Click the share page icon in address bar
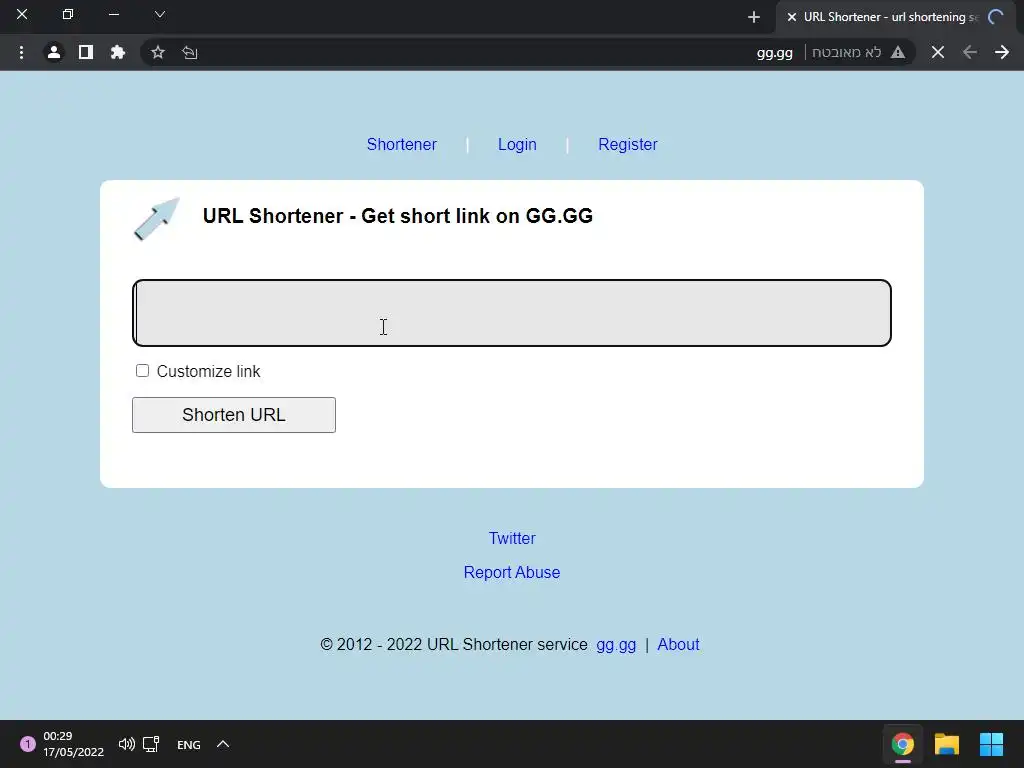This screenshot has width=1024, height=768. pos(189,52)
